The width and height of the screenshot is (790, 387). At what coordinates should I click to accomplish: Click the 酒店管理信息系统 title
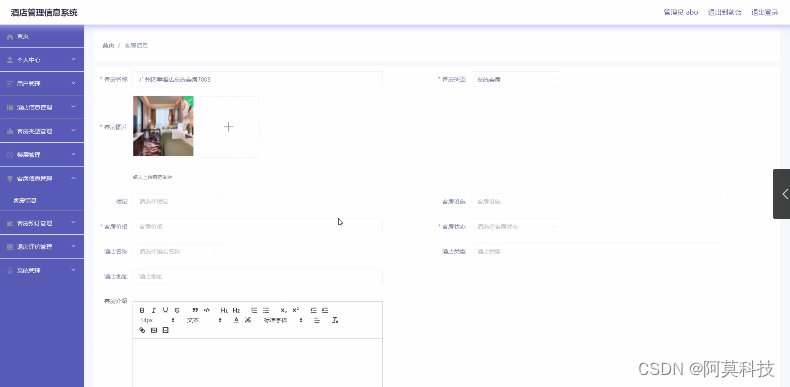[x=44, y=13]
